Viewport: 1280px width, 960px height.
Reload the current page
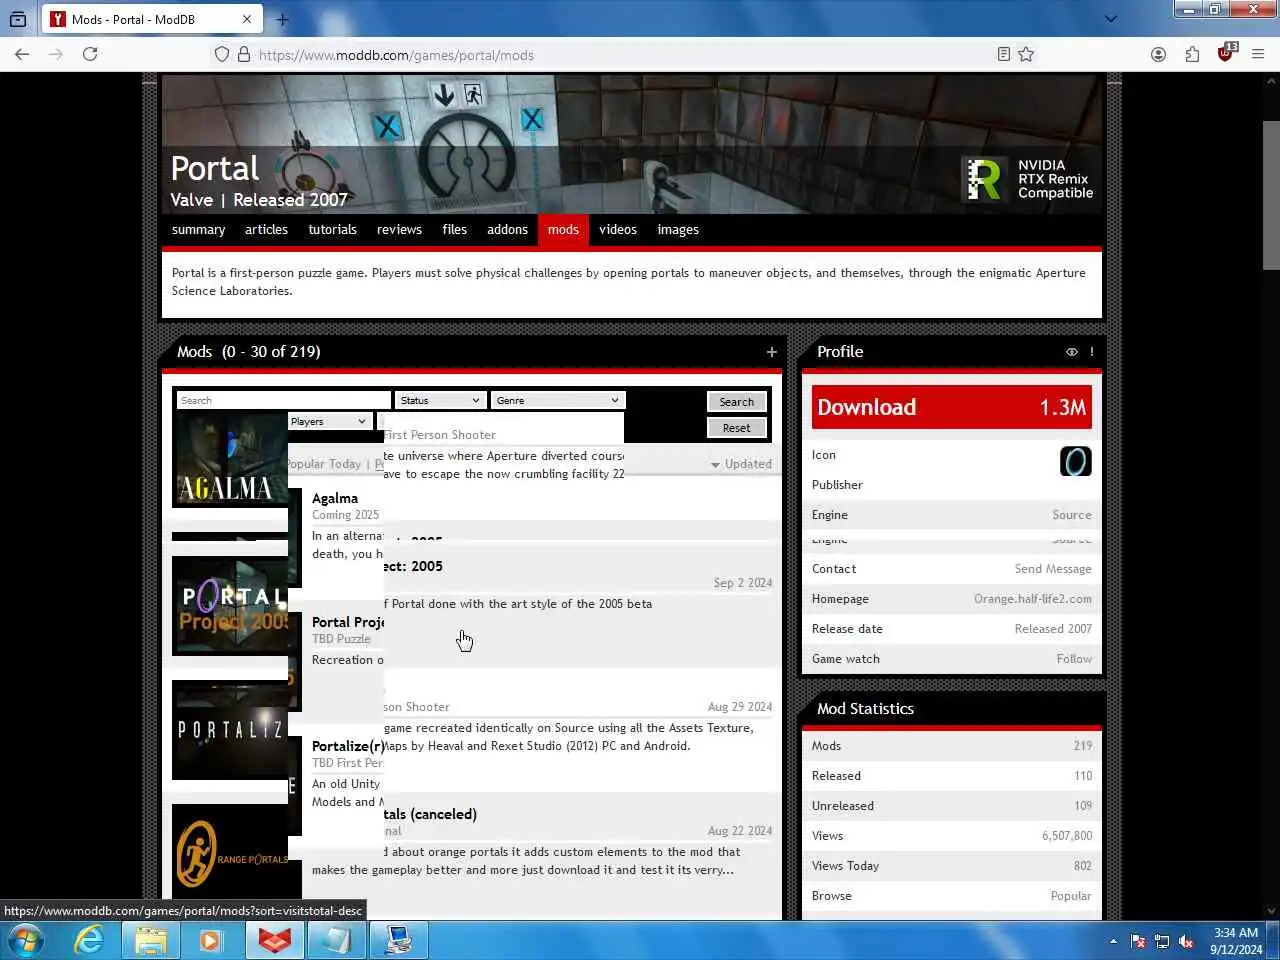click(x=90, y=55)
